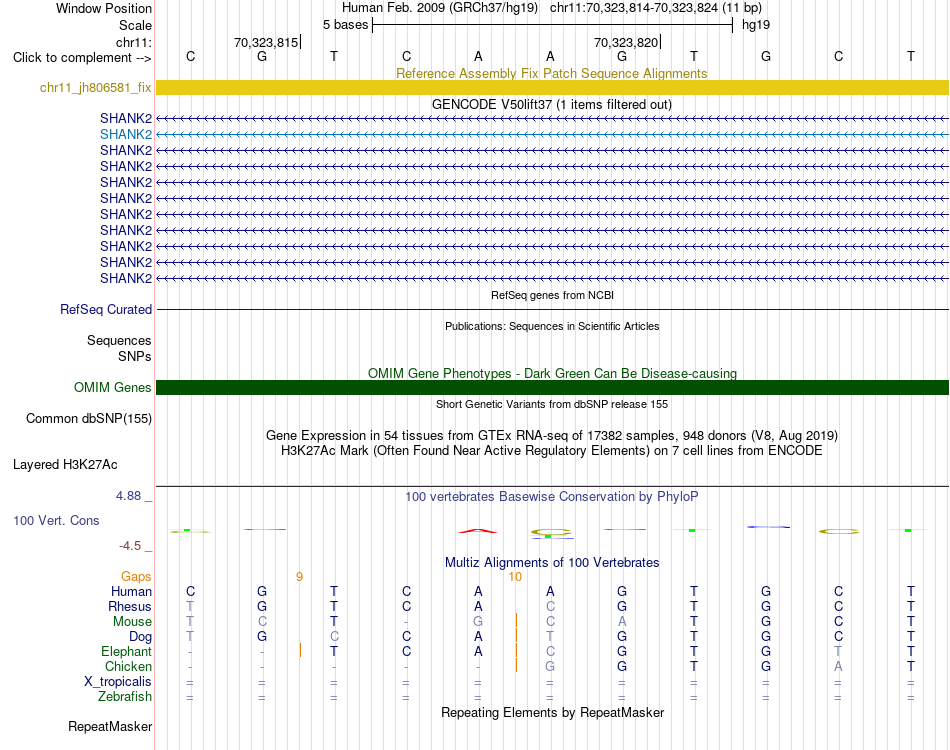Open the GTEx Gene Expression track title
The width and height of the screenshot is (950, 750).
click(552, 436)
